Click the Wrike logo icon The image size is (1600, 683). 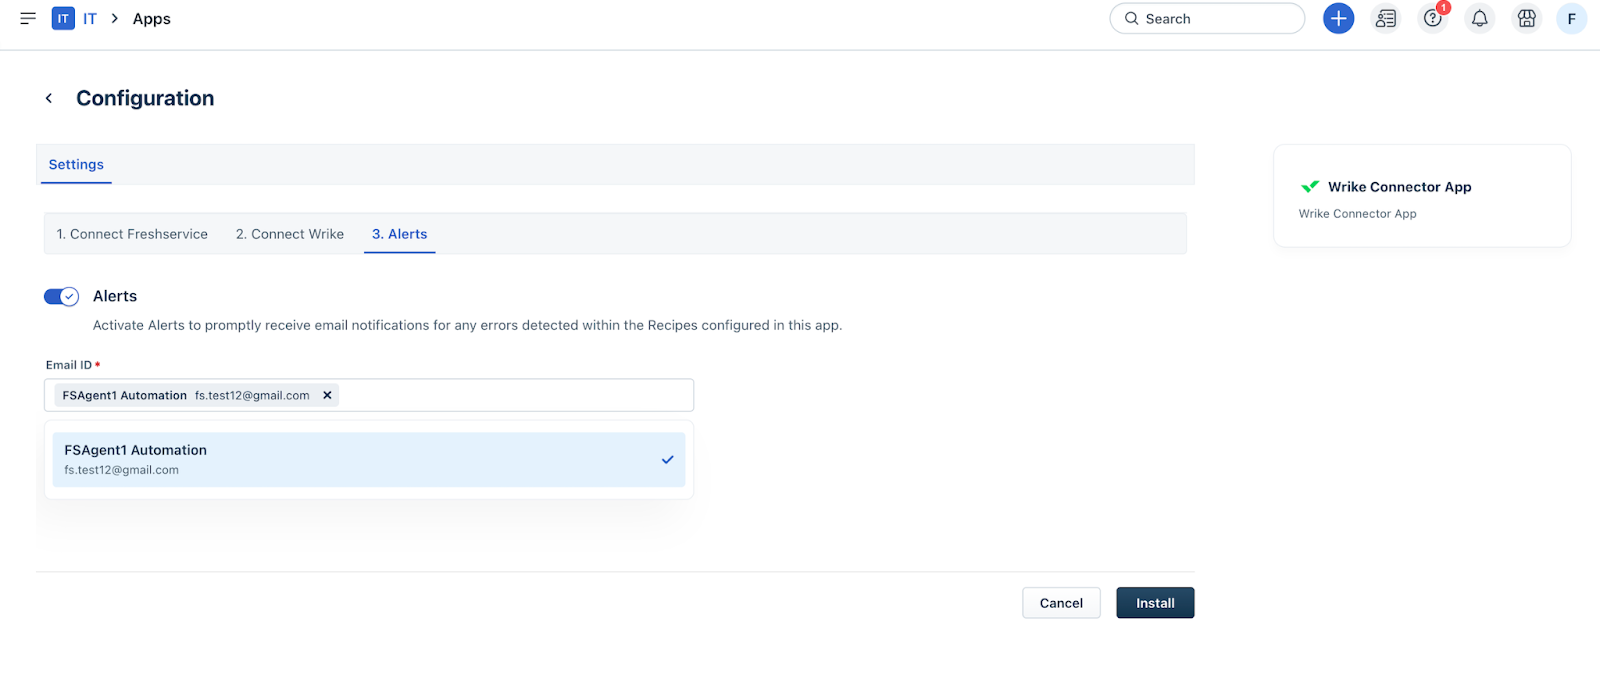point(1310,187)
